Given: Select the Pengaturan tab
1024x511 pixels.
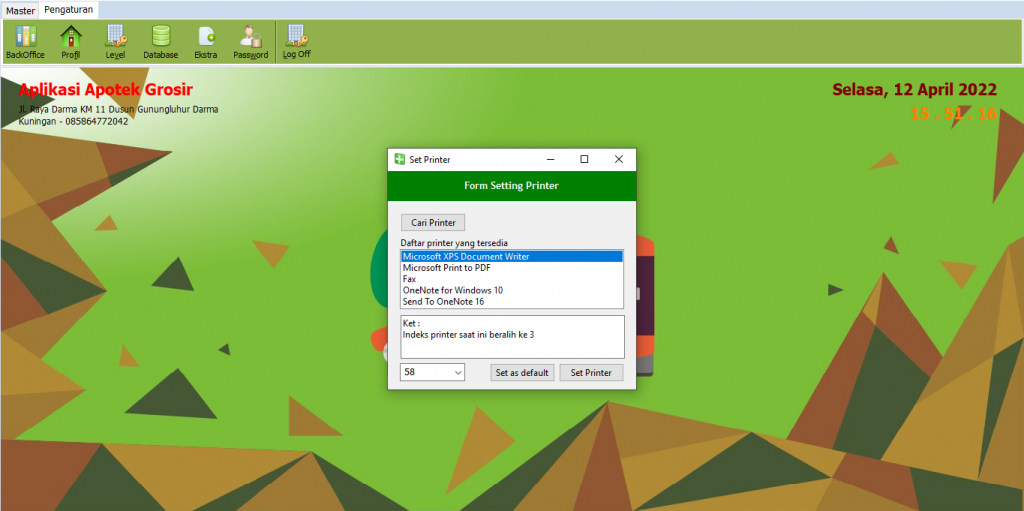Looking at the screenshot, I should click(x=69, y=10).
